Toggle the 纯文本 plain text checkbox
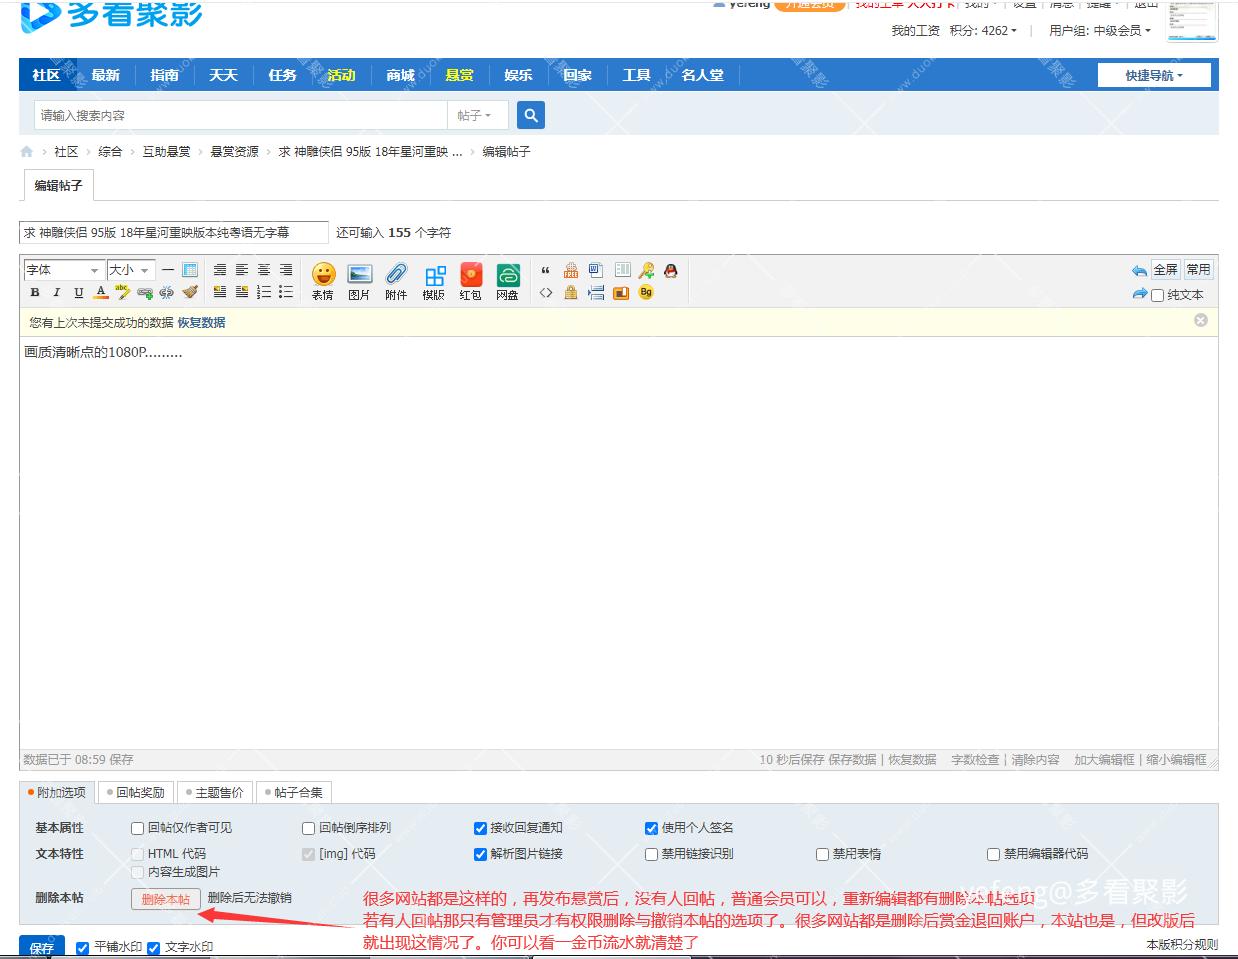This screenshot has width=1238, height=959. (1157, 295)
